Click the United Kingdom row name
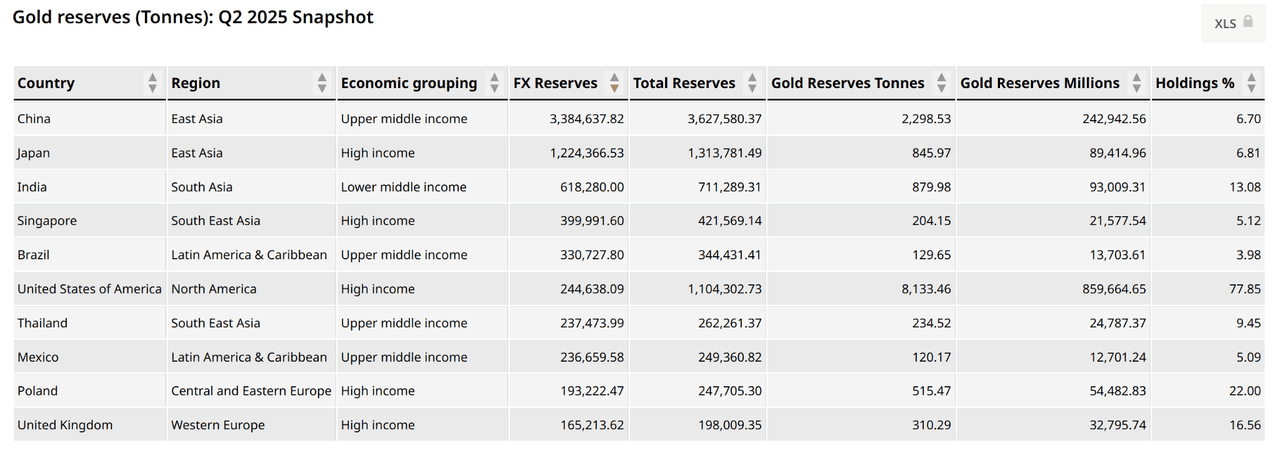 (65, 425)
